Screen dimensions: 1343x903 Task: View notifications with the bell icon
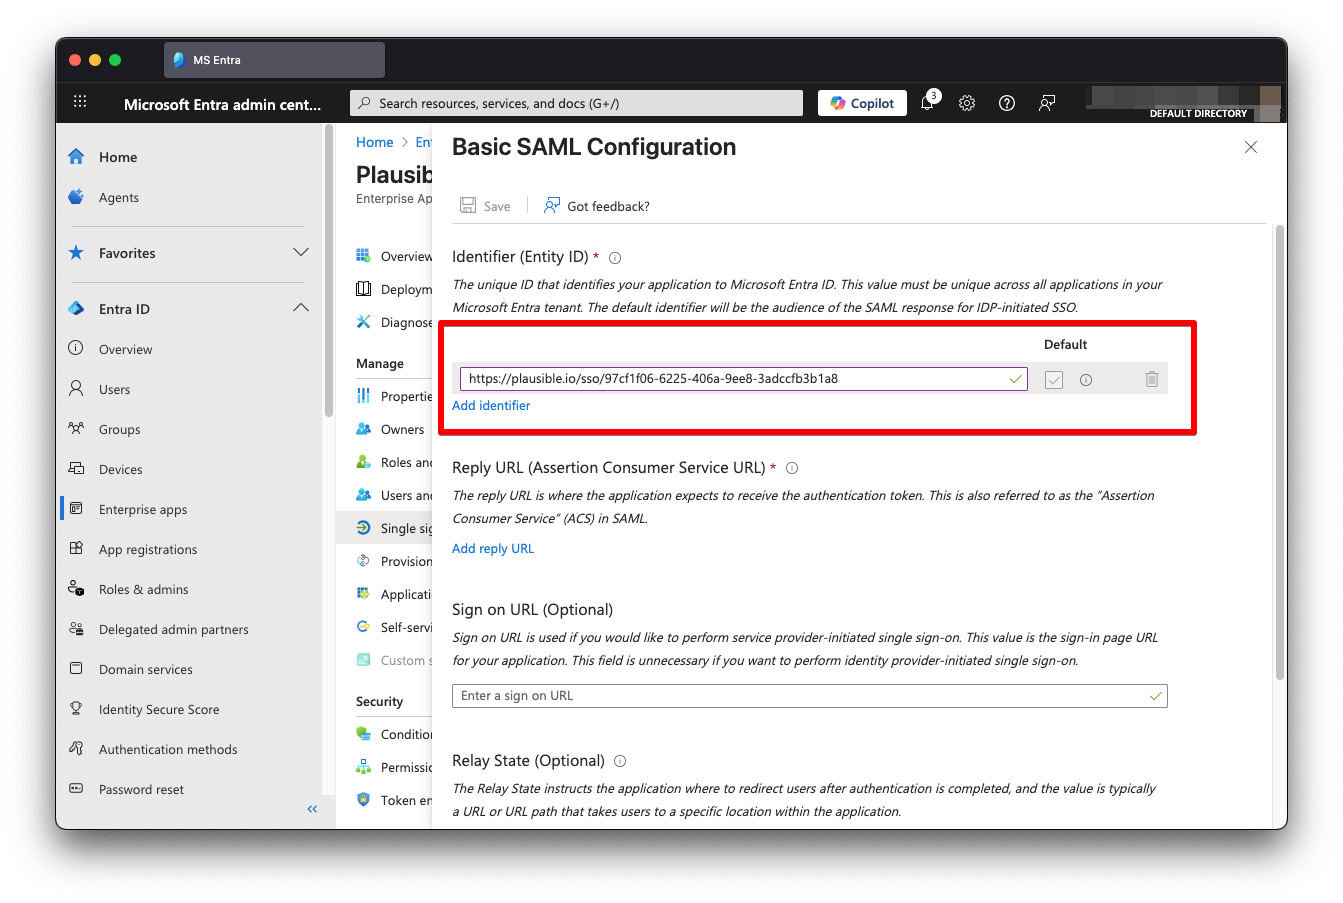(925, 102)
